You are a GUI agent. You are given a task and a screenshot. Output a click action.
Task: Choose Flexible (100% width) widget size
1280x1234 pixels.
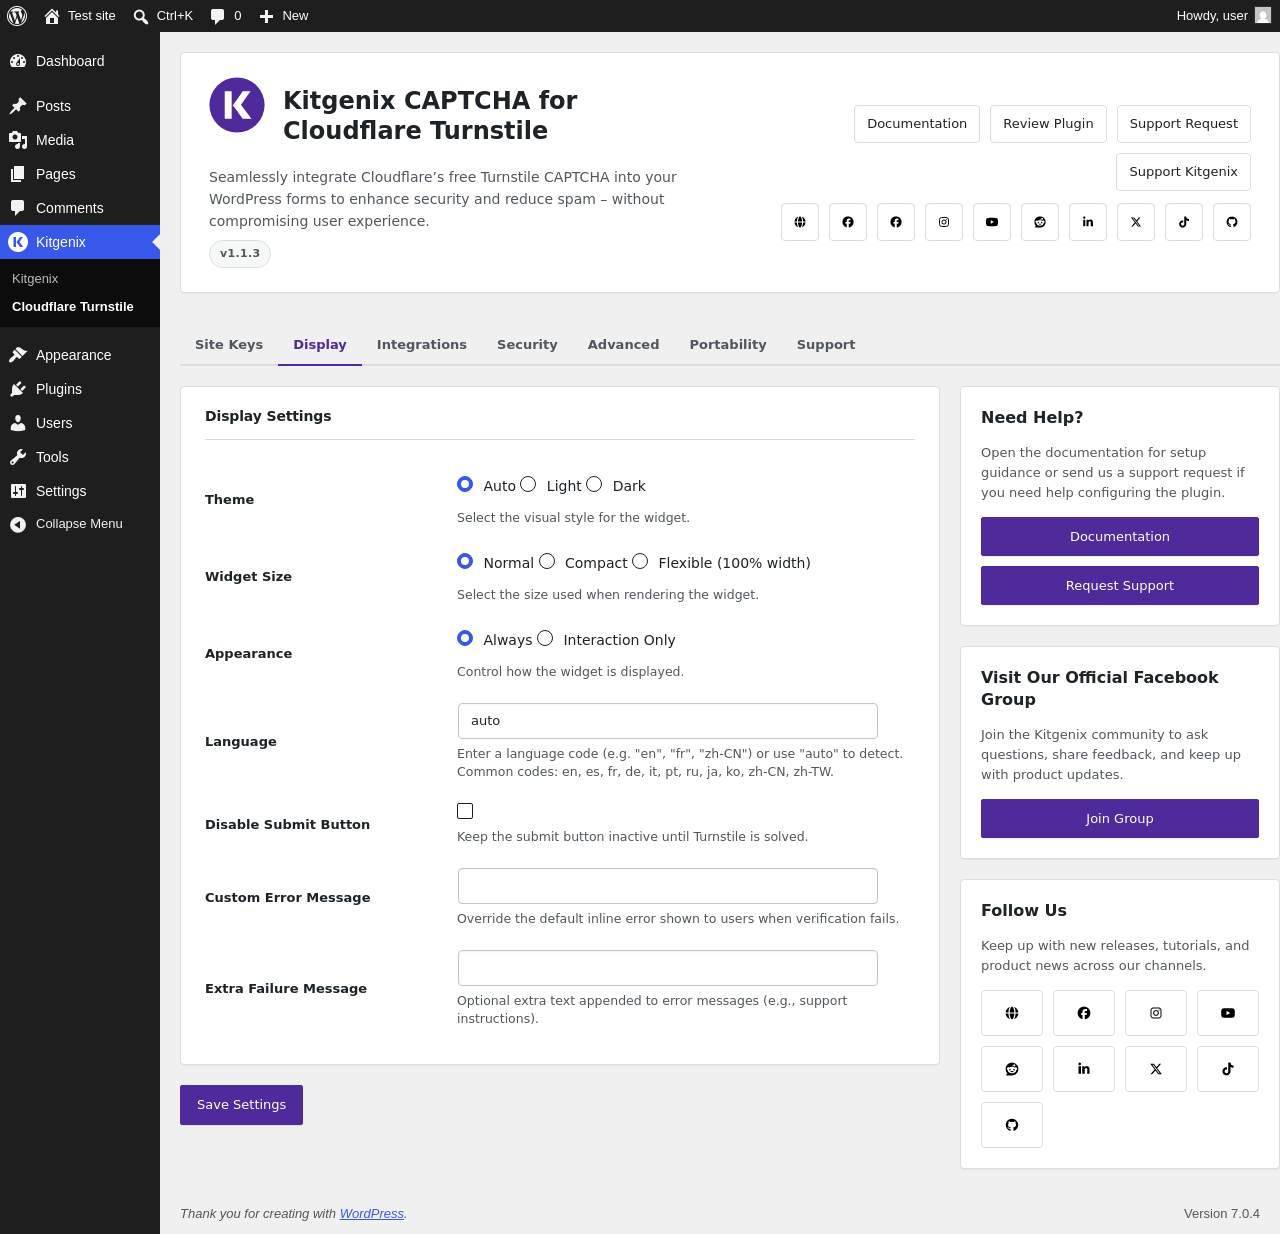tap(640, 561)
